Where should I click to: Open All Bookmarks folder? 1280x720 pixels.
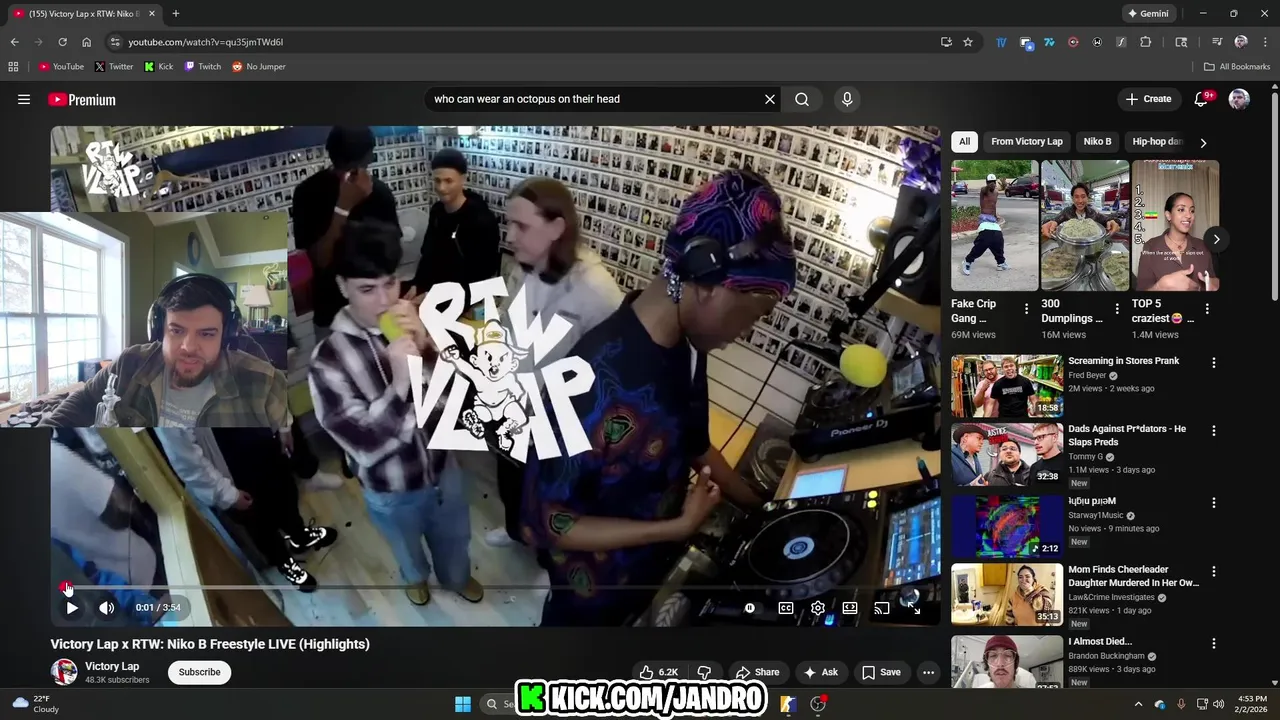pos(1237,67)
